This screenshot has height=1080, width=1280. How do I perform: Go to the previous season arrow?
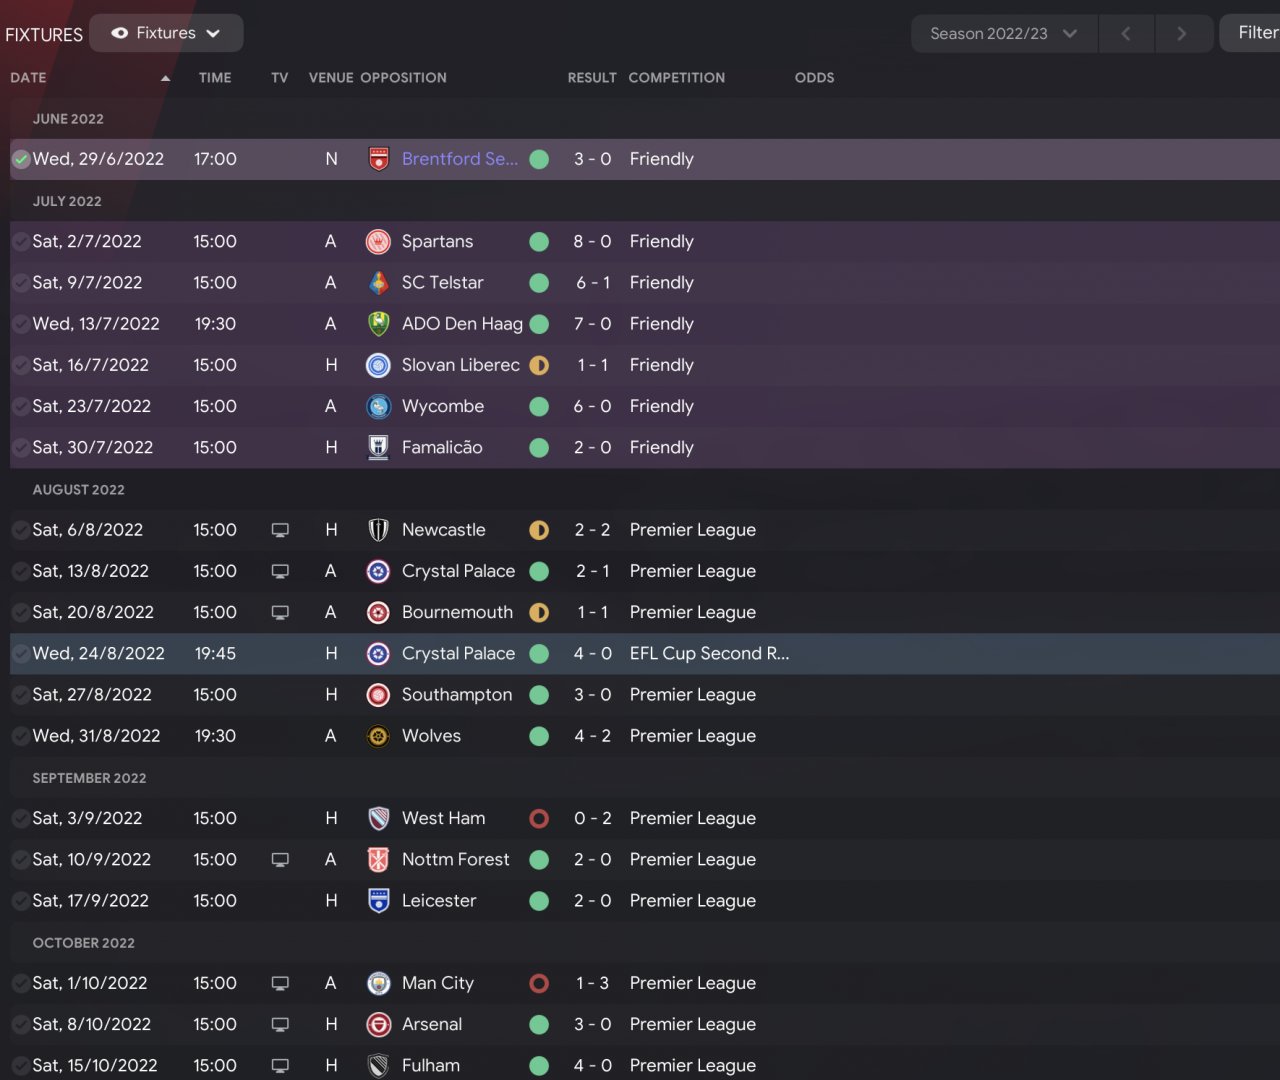click(x=1126, y=33)
